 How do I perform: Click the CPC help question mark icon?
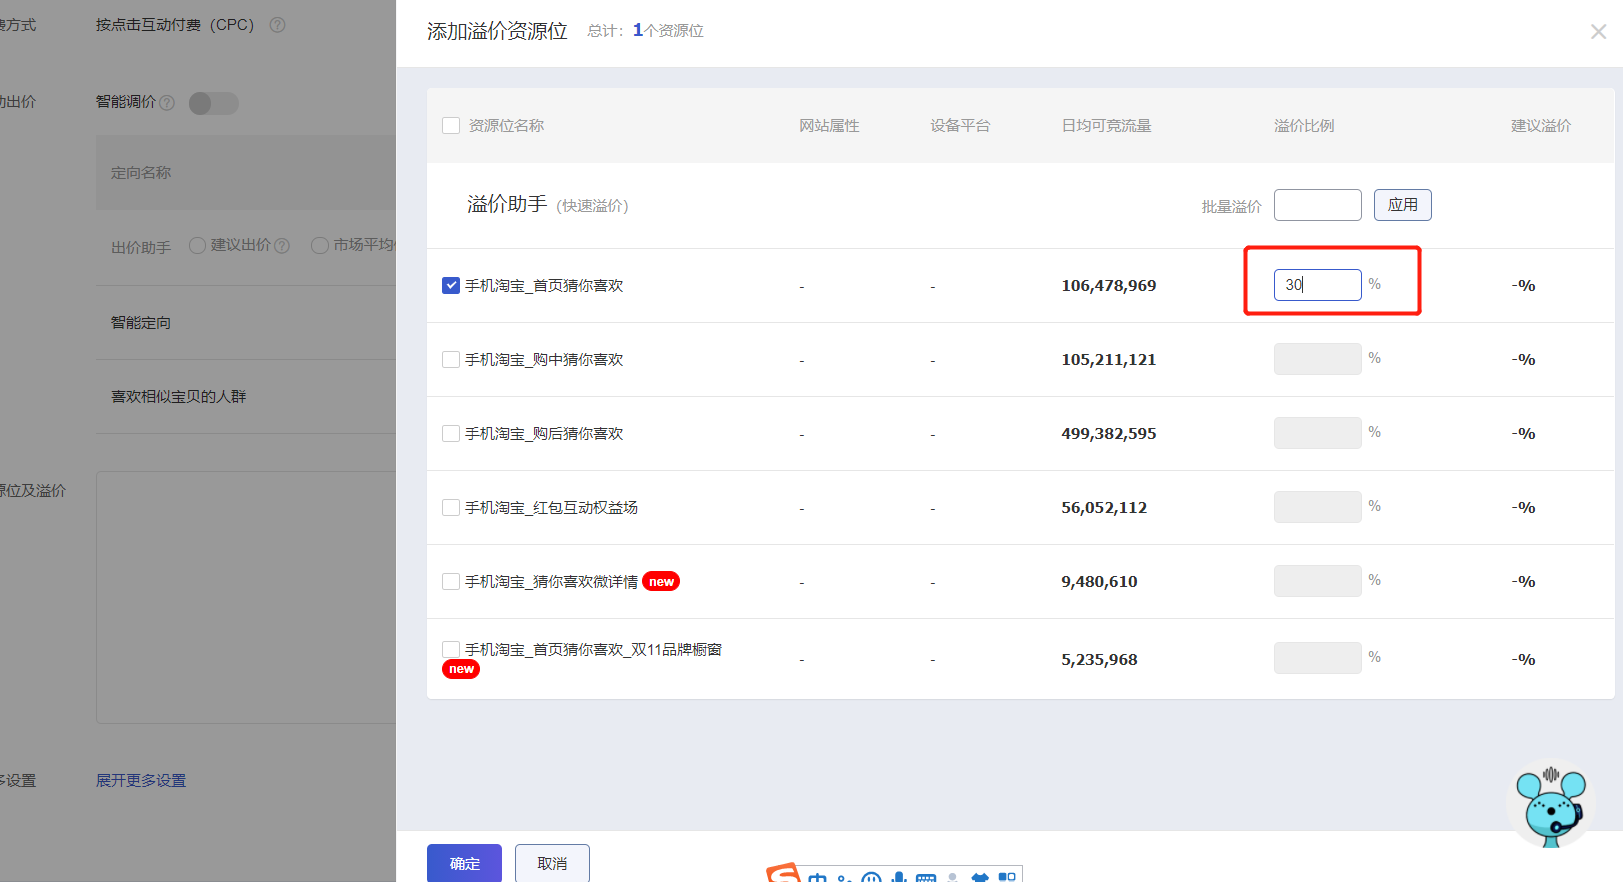[278, 25]
